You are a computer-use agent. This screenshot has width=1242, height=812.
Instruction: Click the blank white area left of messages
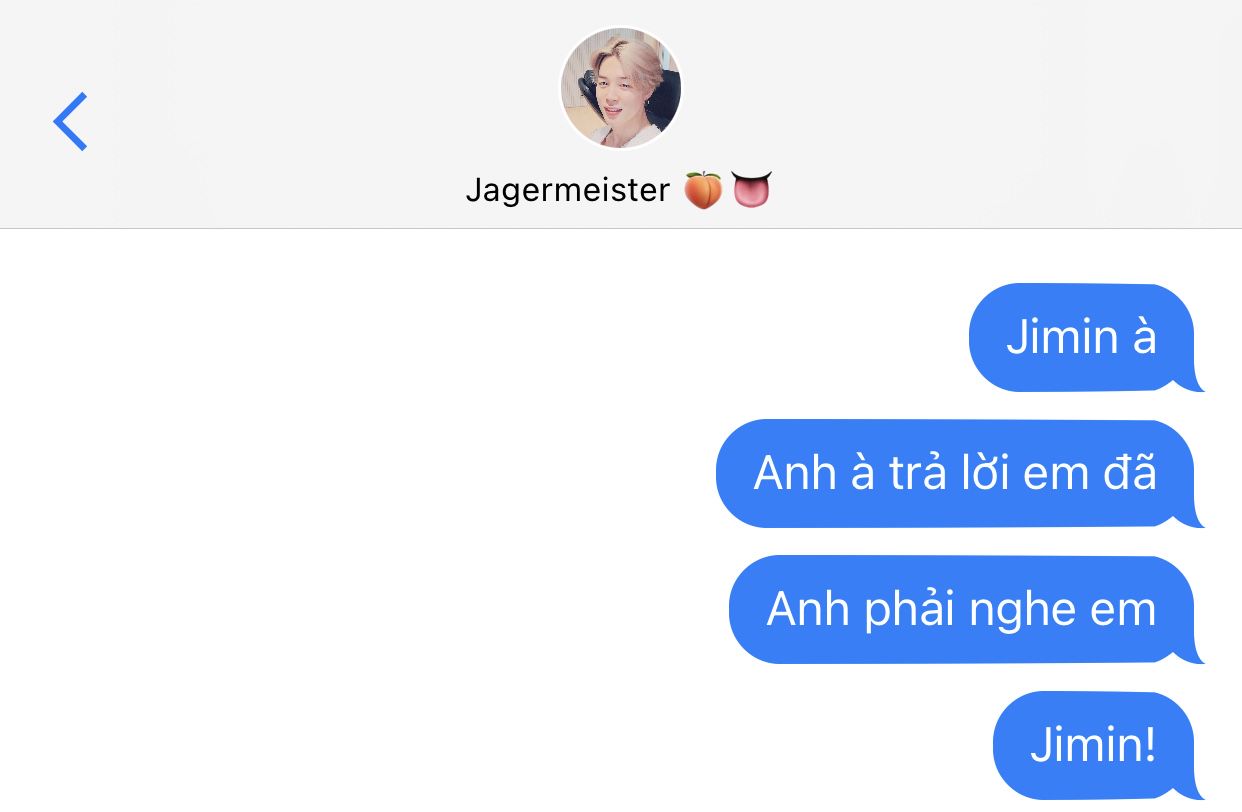point(350,520)
